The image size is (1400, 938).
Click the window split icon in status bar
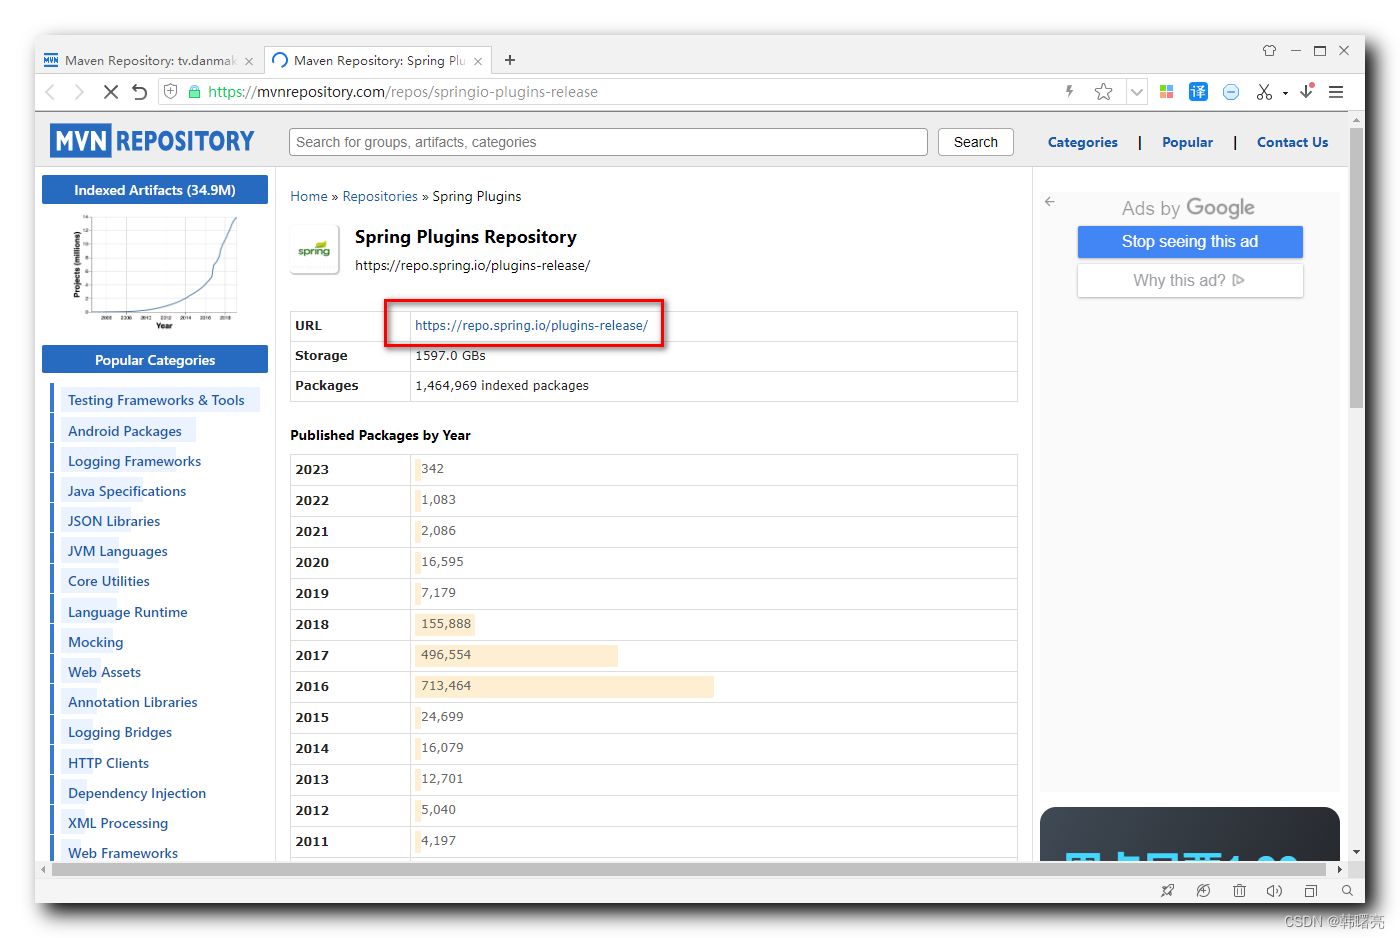(x=1311, y=891)
